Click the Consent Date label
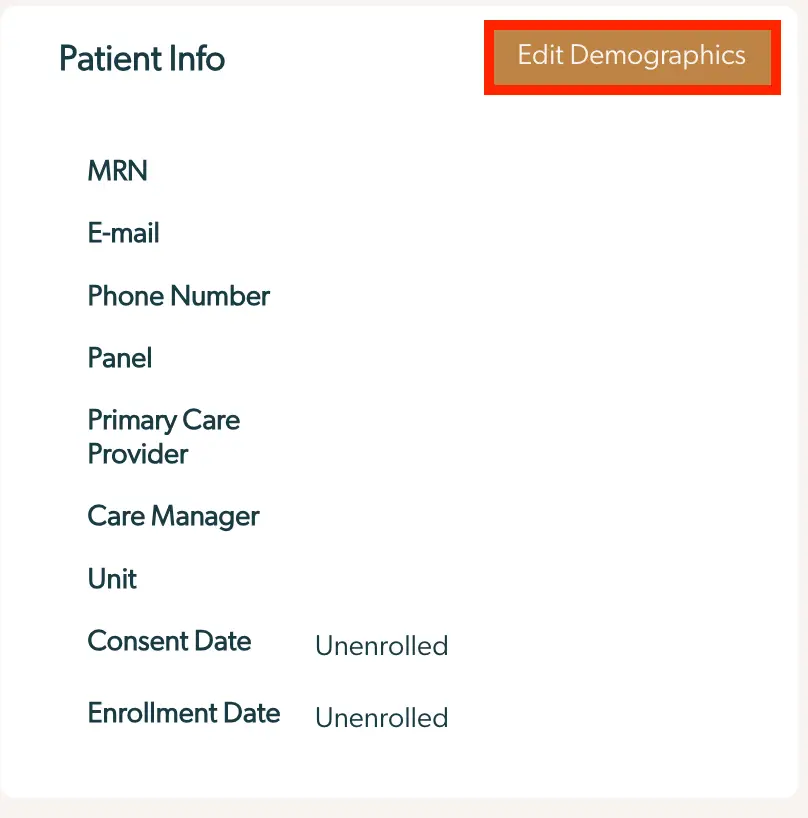The width and height of the screenshot is (808, 818). 169,641
